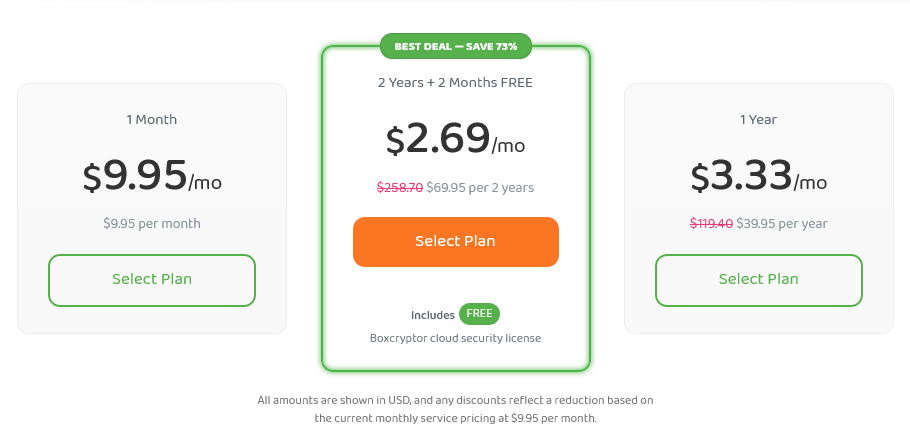Click the Includes label

pyautogui.click(x=433, y=315)
